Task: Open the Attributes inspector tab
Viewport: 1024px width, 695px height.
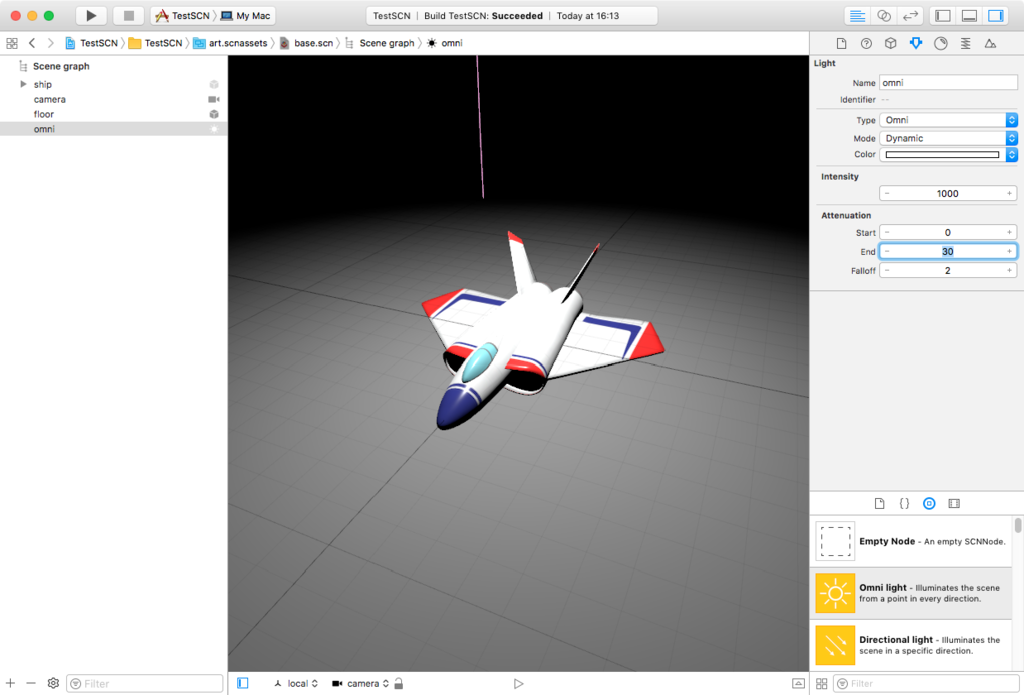Action: click(x=916, y=43)
